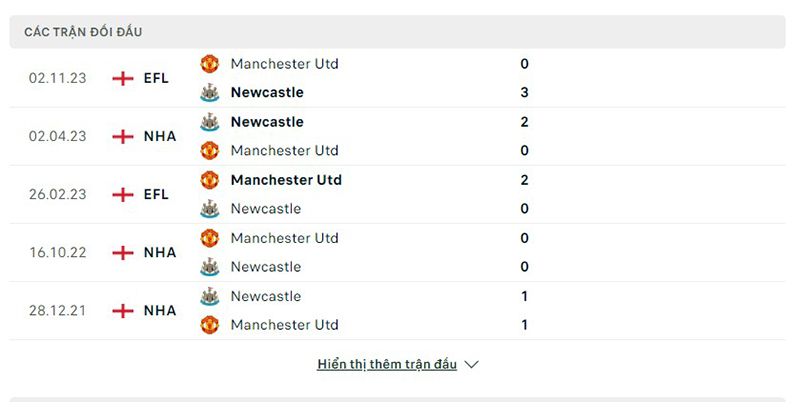Click Manchester Utd crest in 16.10.22 match
The height and width of the screenshot is (402, 800).
tap(209, 238)
